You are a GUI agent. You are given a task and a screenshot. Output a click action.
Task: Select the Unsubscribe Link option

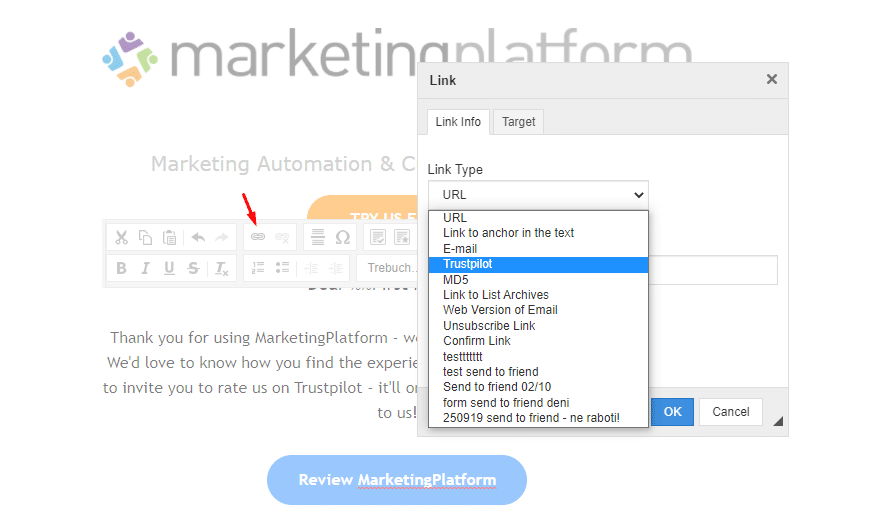(x=538, y=325)
